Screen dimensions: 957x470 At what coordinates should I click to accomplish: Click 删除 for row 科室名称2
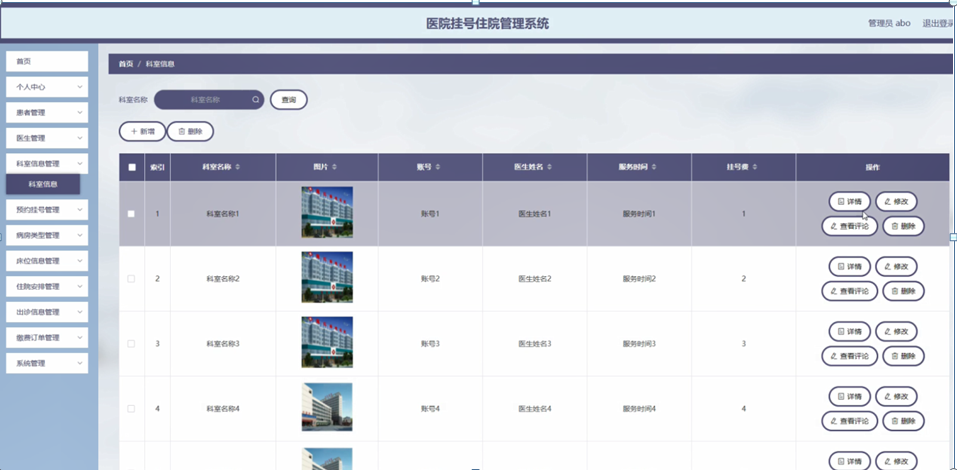903,291
